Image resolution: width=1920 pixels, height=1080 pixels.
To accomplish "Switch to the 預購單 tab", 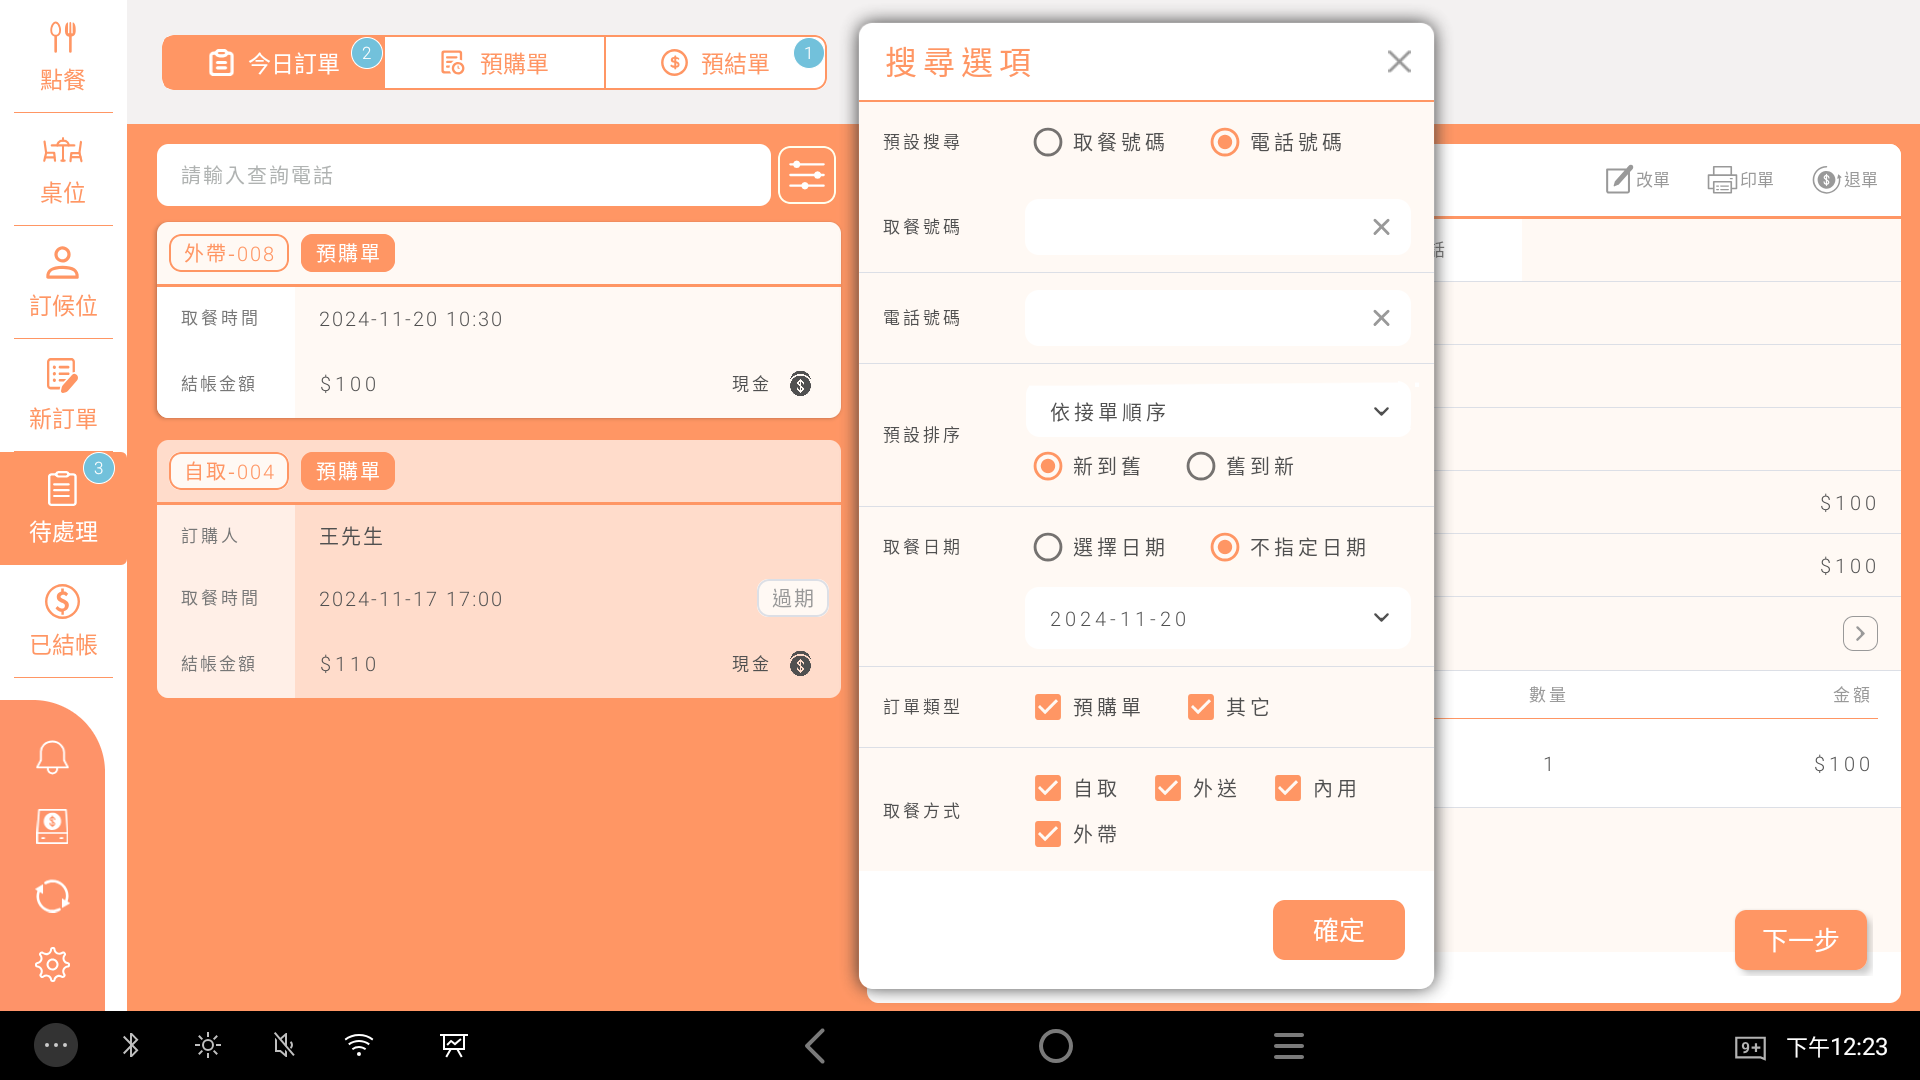I will [495, 63].
